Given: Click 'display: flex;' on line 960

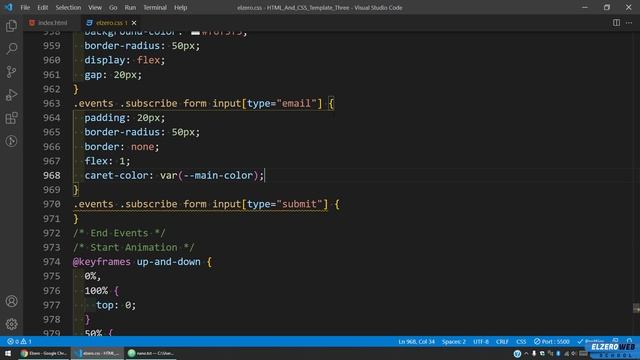Looking at the screenshot, I should click(125, 60).
